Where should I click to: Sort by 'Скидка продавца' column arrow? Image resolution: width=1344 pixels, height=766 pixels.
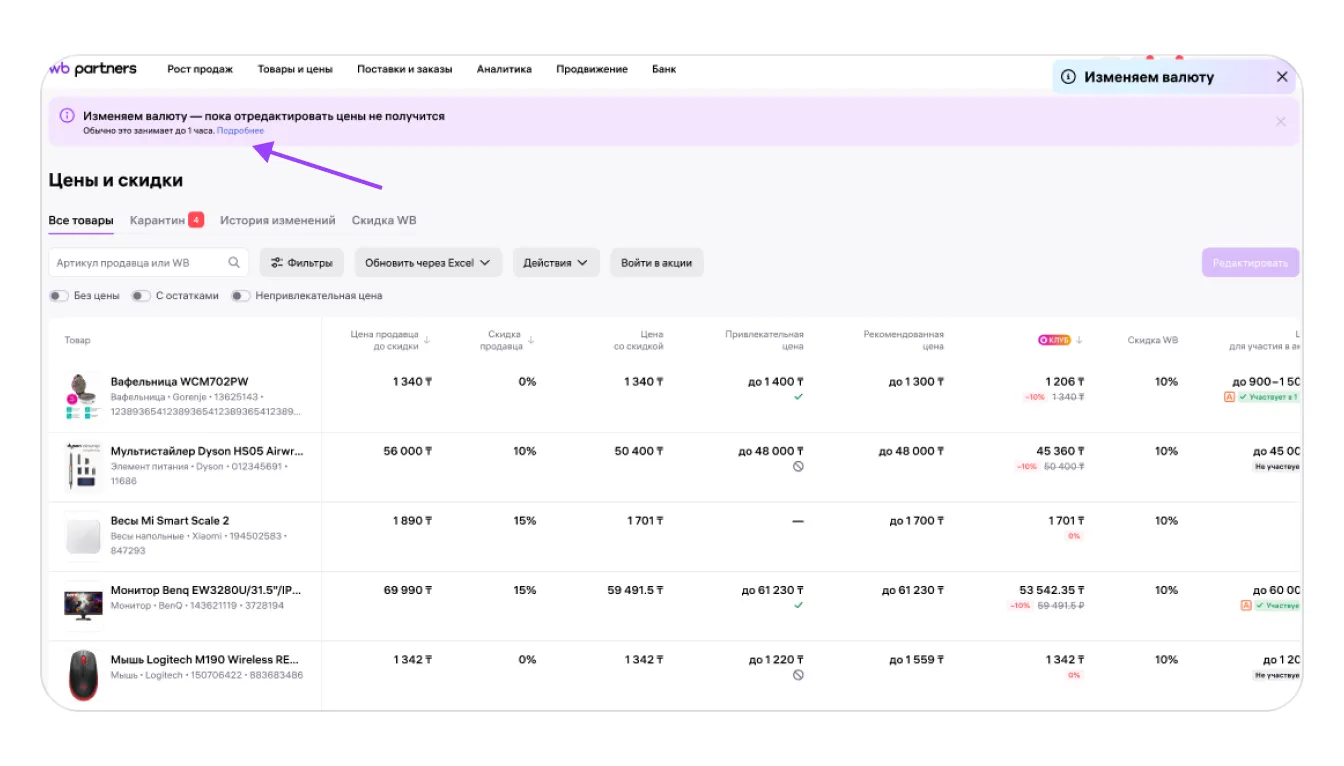click(531, 340)
